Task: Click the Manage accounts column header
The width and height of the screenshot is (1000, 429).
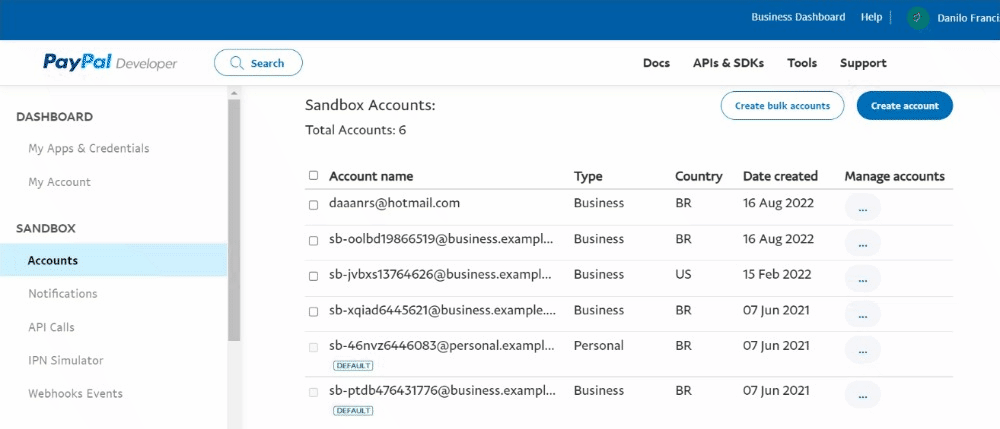Action: click(x=894, y=177)
